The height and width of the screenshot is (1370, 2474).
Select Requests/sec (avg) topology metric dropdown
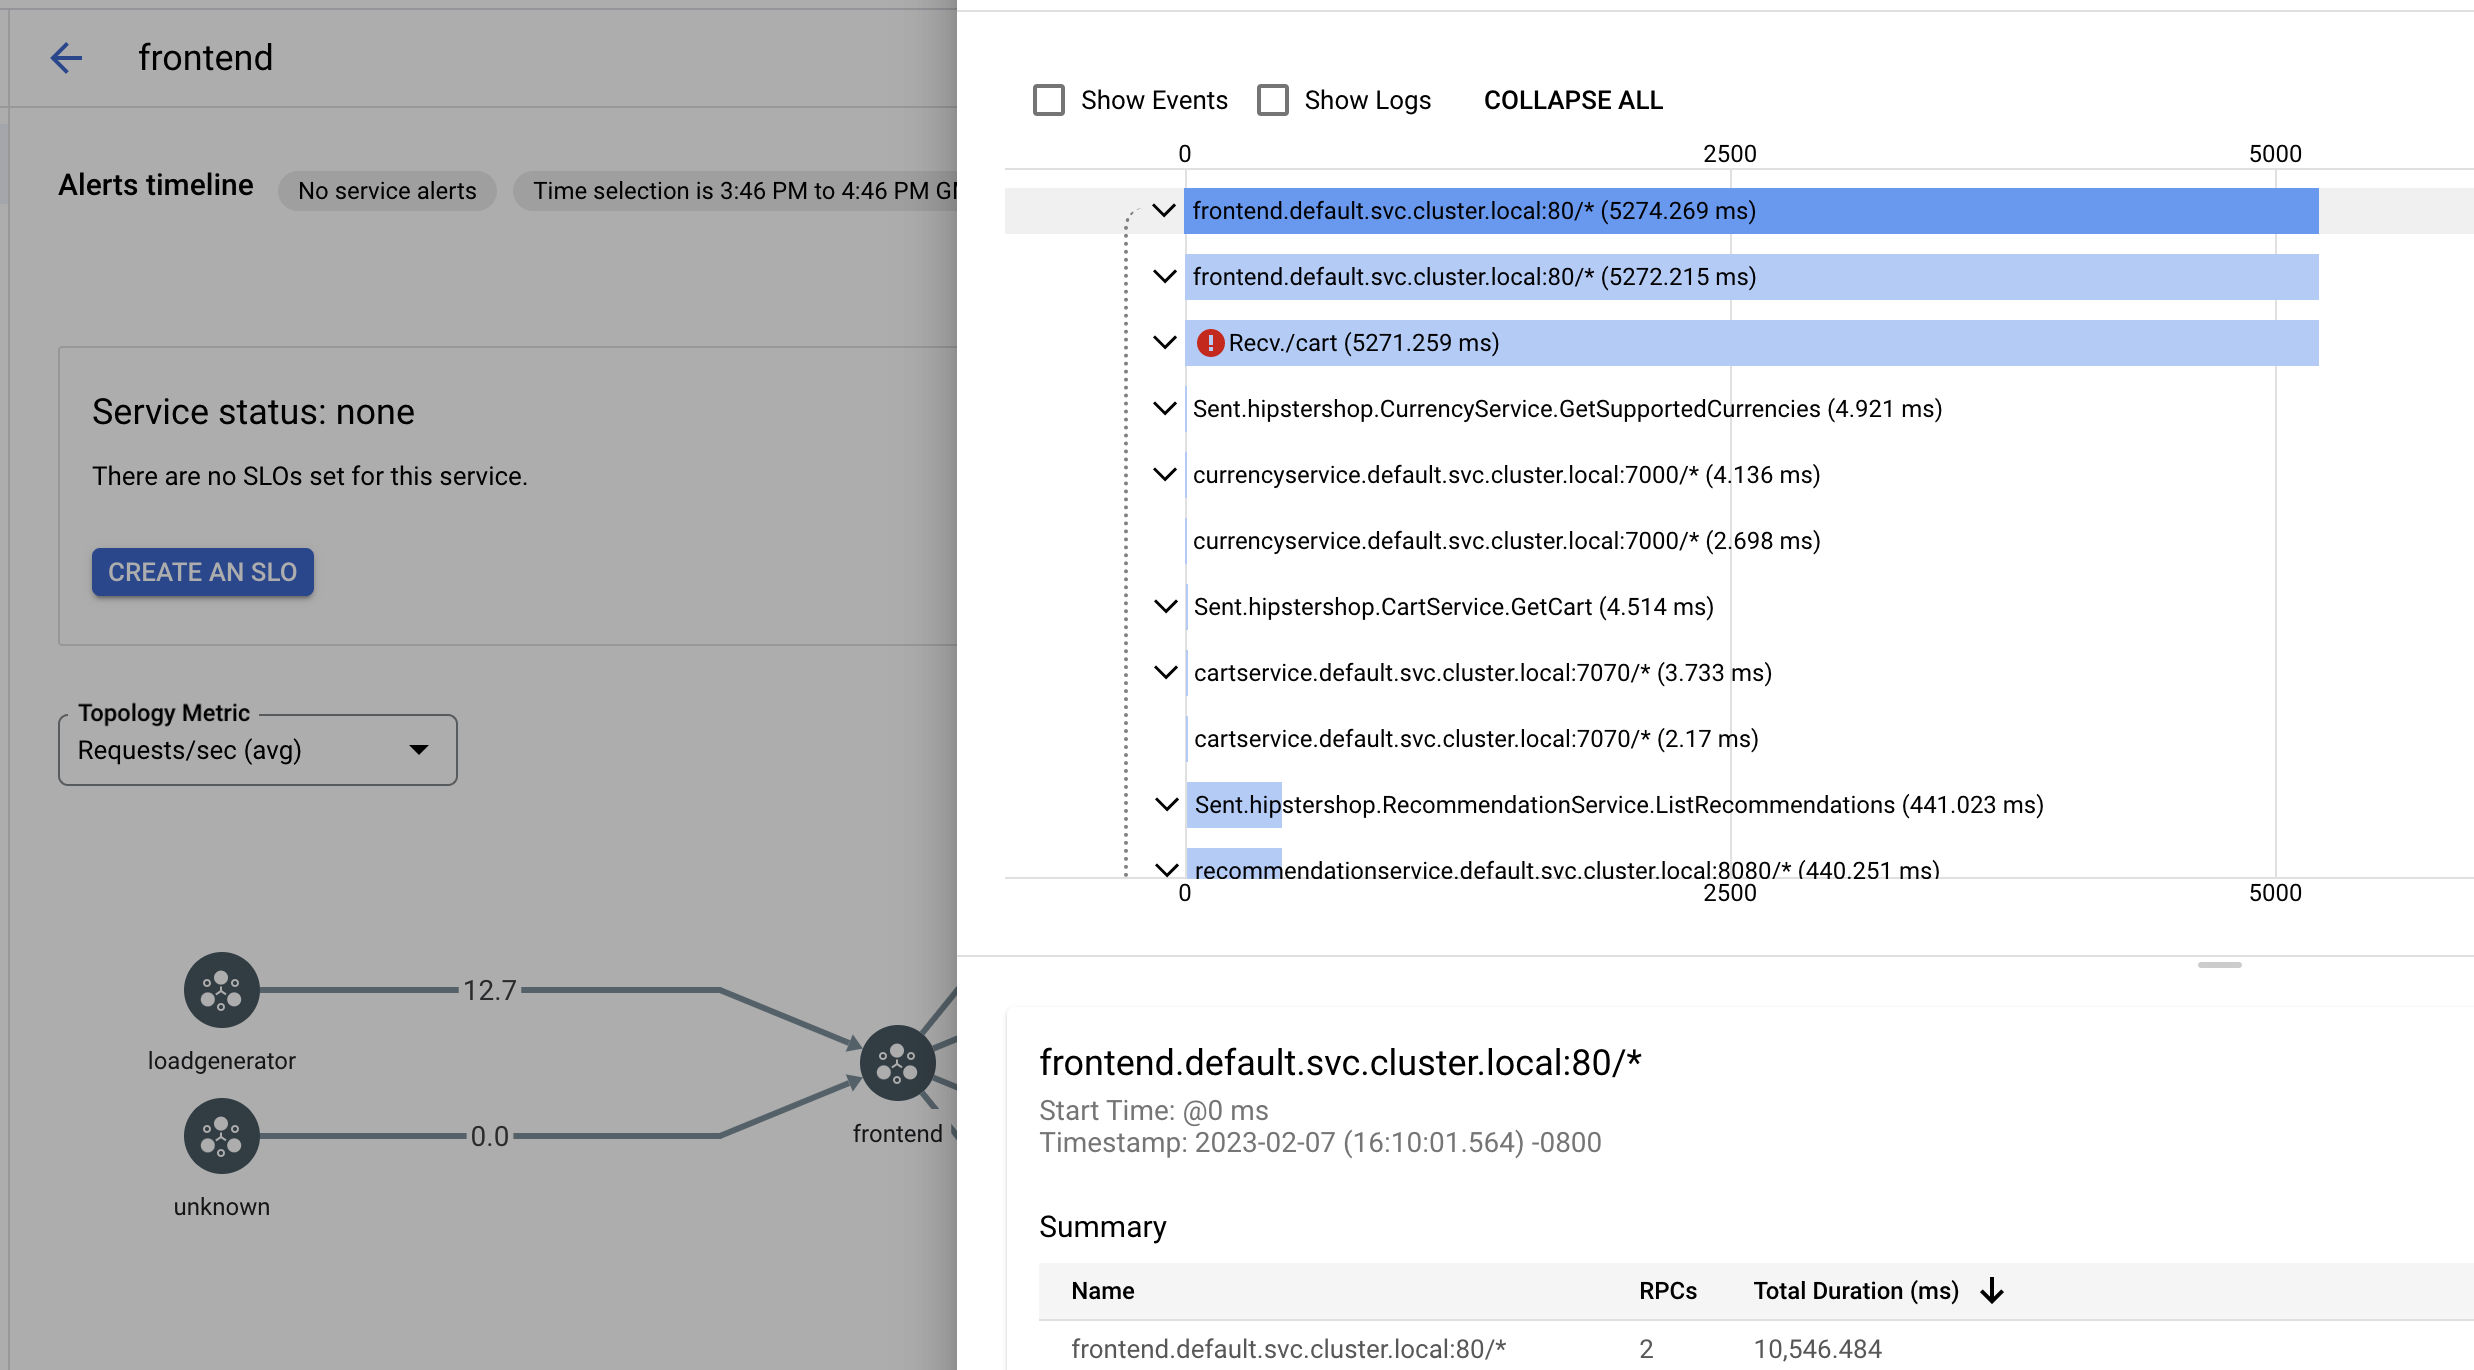click(x=256, y=751)
